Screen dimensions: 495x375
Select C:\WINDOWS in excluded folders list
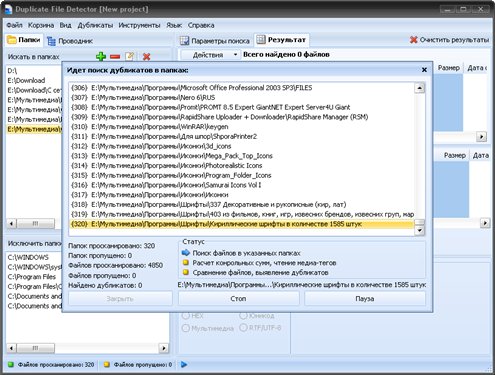pyautogui.click(x=28, y=257)
